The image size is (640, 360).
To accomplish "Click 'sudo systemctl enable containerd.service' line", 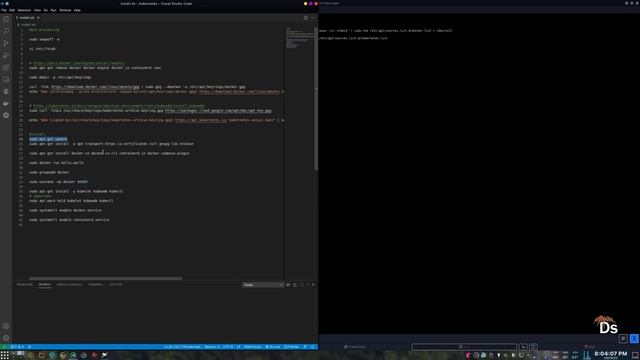I will [x=69, y=220].
